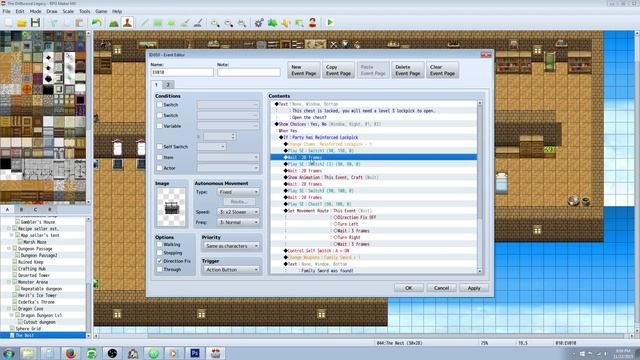Click the Apply button in Event Editor
This screenshot has height=360, width=640.
(x=474, y=288)
